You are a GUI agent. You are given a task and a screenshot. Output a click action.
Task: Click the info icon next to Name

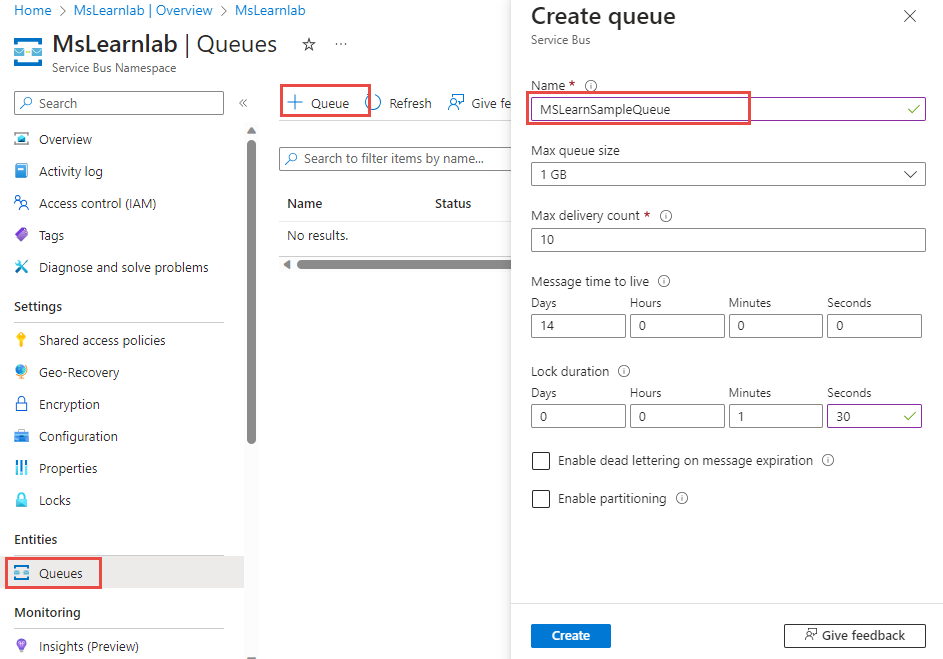click(591, 85)
